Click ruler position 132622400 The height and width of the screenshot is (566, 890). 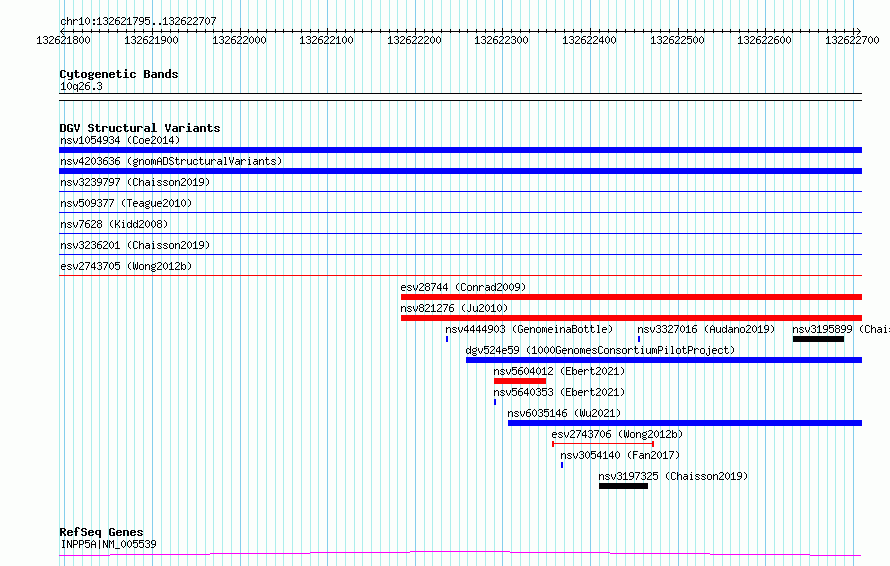[589, 40]
